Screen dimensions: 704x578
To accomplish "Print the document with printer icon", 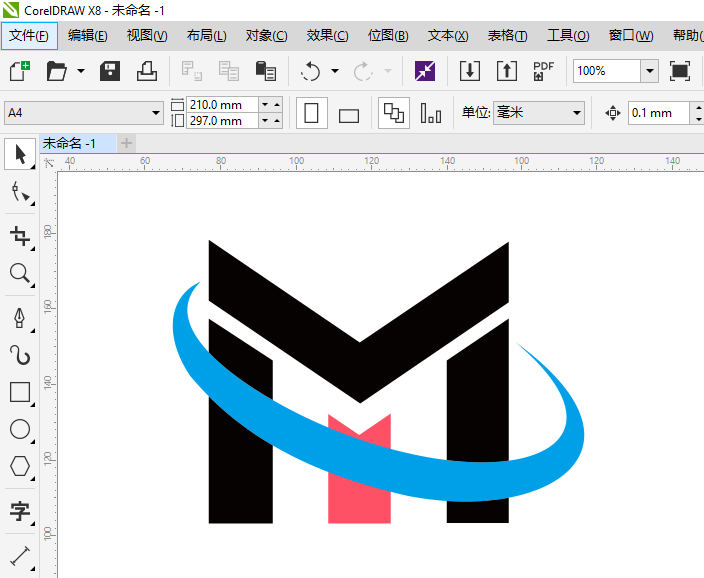I will tap(147, 71).
